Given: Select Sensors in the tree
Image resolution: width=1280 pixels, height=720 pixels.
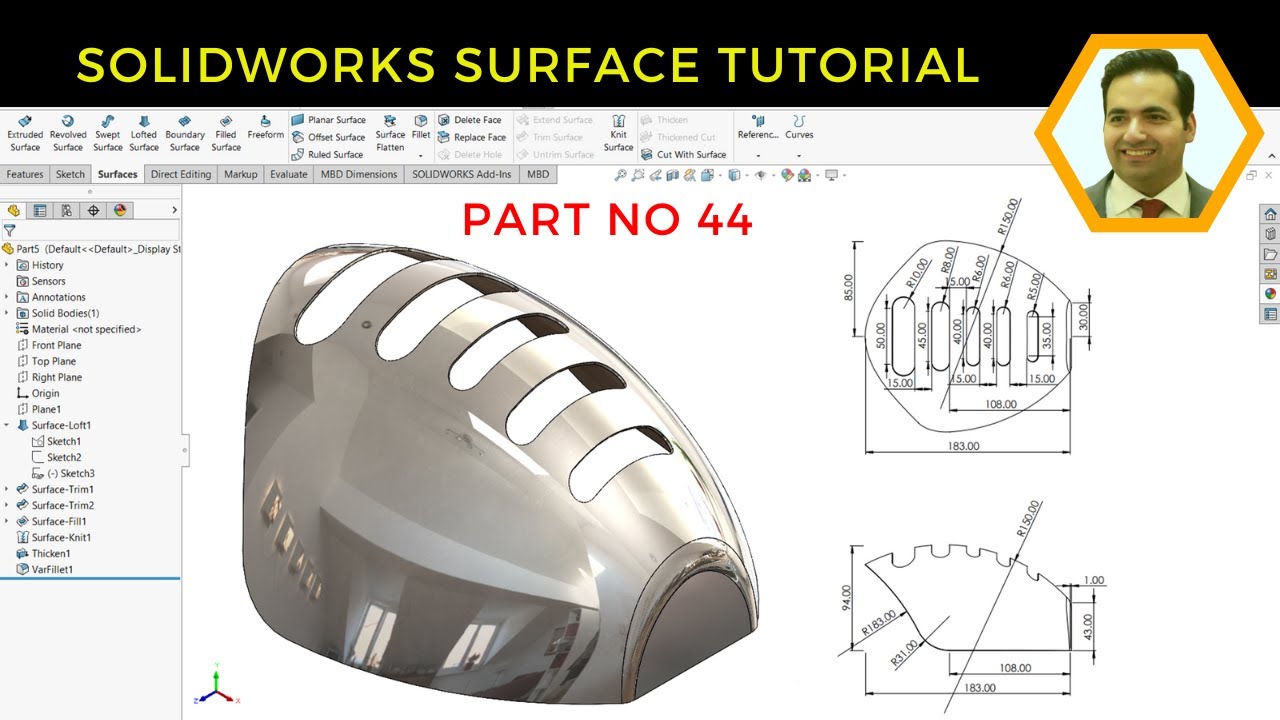Looking at the screenshot, I should 41,281.
